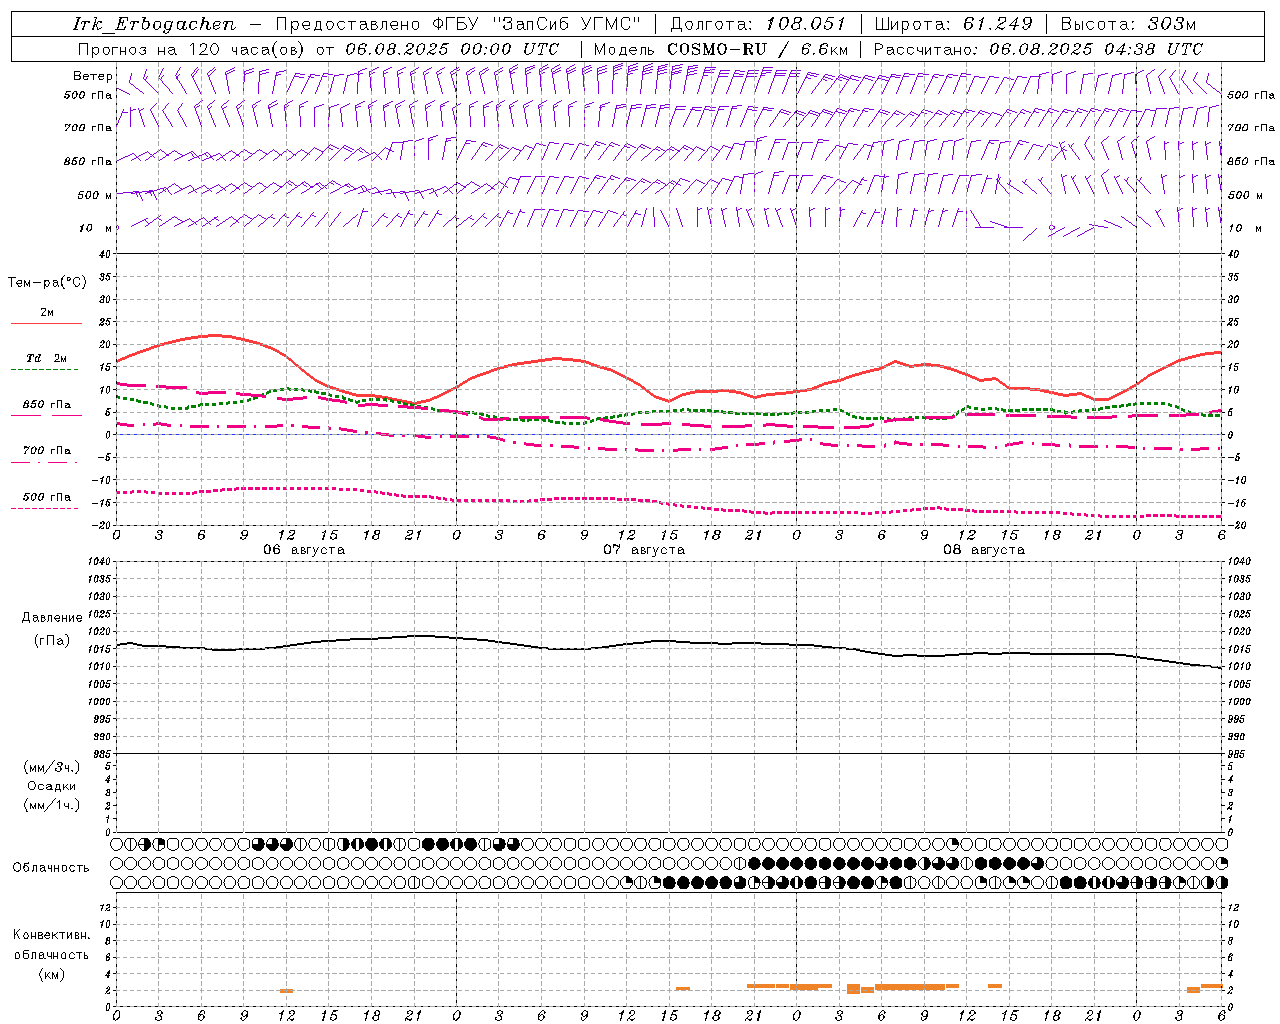Viewport: 1280px width, 1024px height.
Task: Click the '(мм/3ч.)' precipitation unit label
Action: coord(52,767)
